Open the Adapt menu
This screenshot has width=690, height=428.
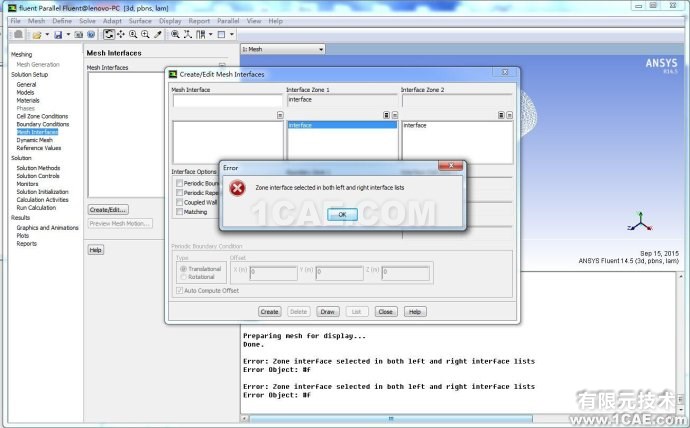point(112,21)
